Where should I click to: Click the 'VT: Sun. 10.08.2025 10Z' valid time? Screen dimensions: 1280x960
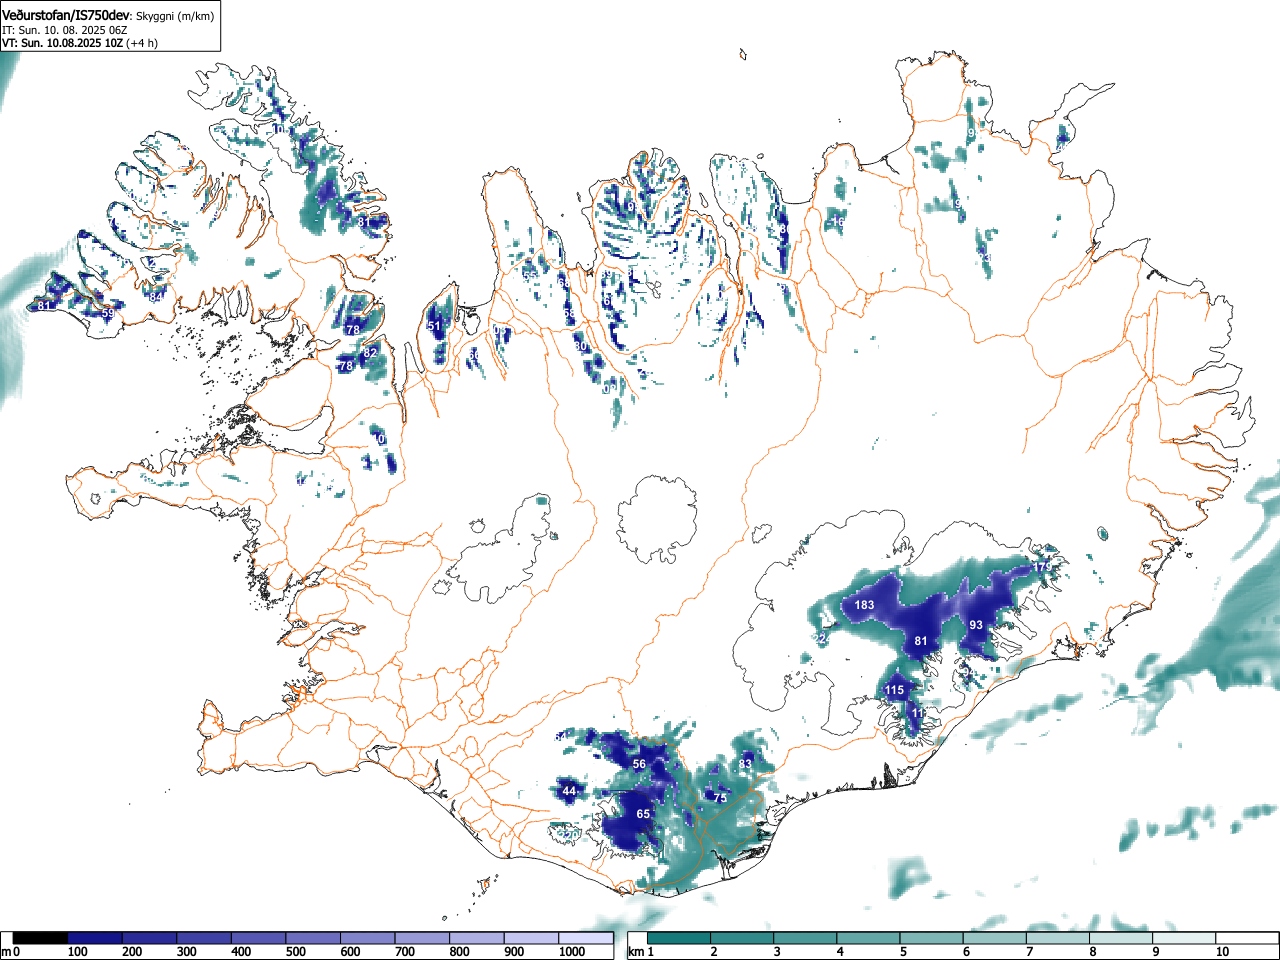tap(62, 43)
